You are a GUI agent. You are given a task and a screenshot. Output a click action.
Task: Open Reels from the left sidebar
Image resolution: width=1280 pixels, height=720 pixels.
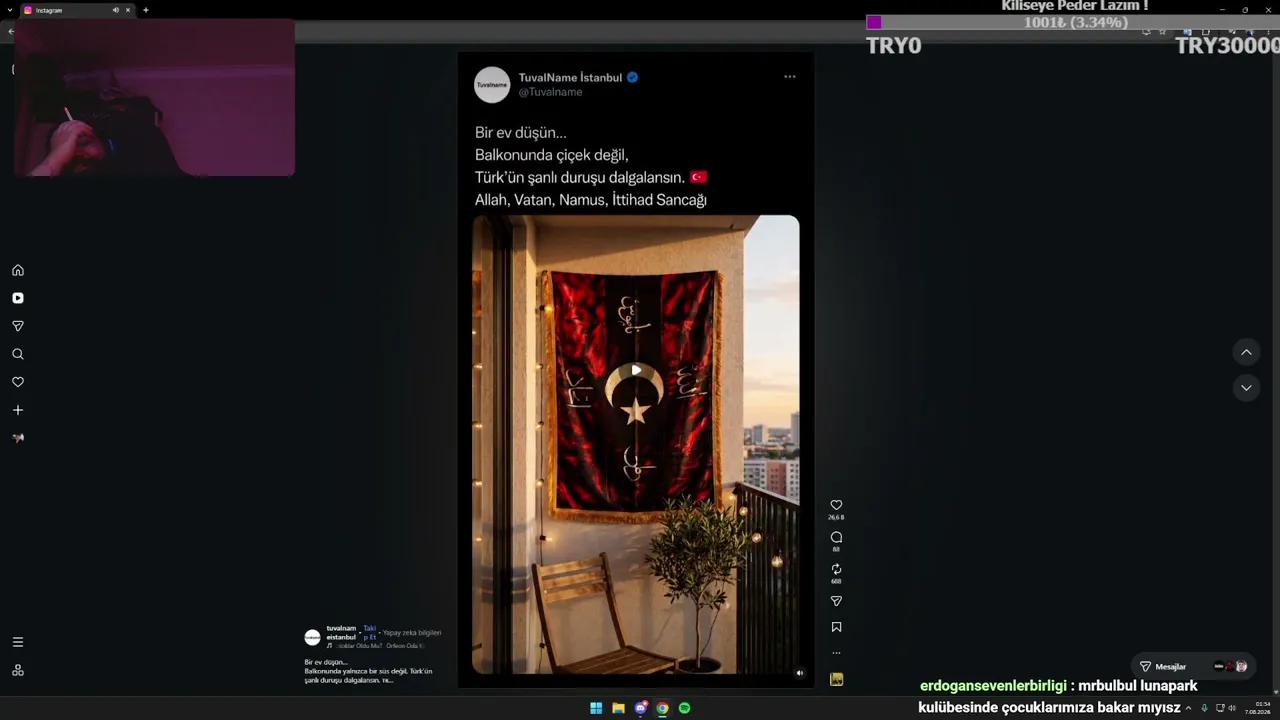coord(18,298)
